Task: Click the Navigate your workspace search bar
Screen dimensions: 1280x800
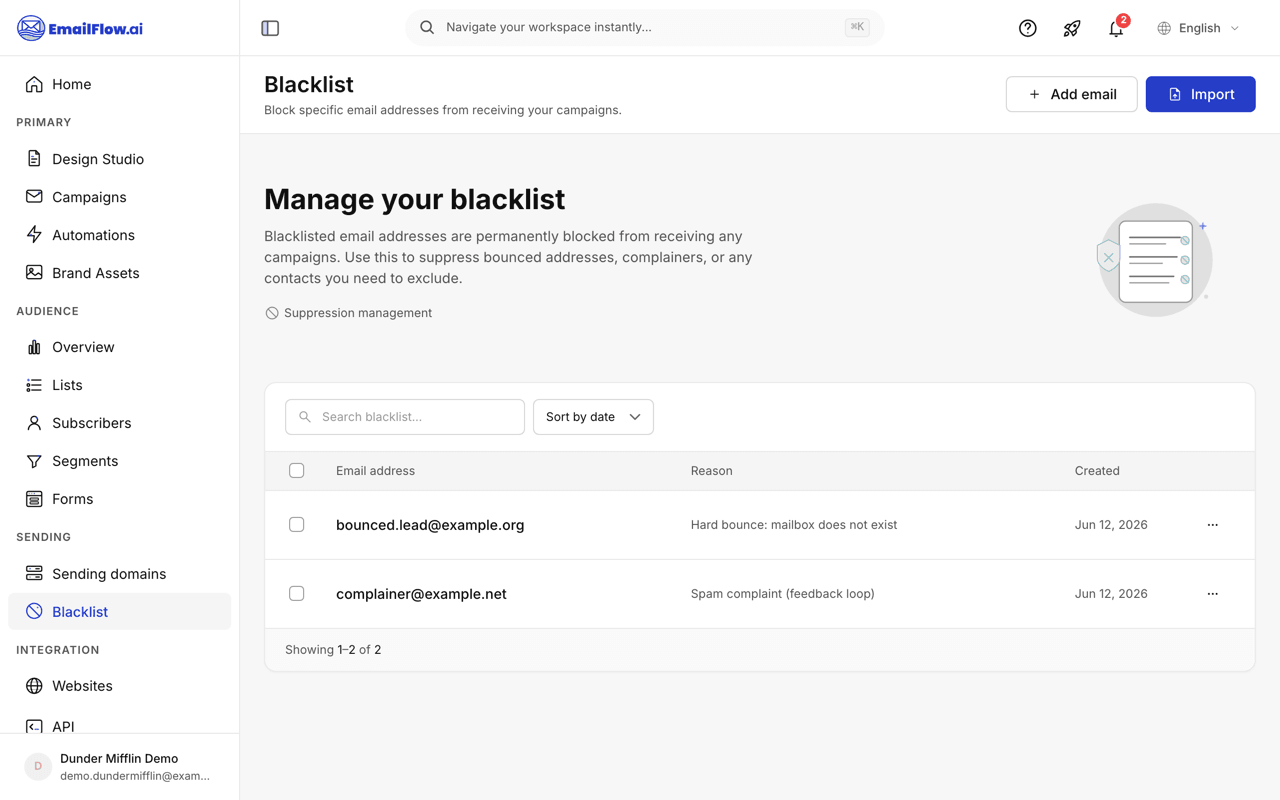Action: pyautogui.click(x=644, y=28)
